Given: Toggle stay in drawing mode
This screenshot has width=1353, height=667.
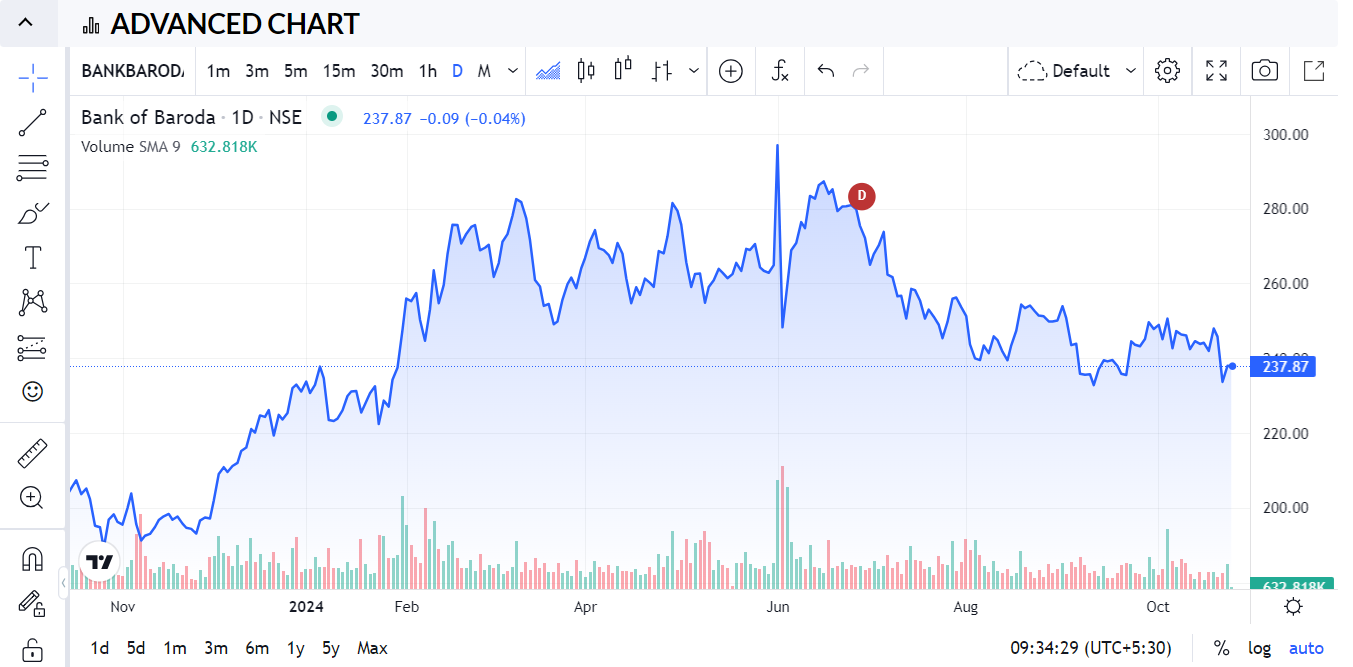Looking at the screenshot, I should [x=32, y=604].
